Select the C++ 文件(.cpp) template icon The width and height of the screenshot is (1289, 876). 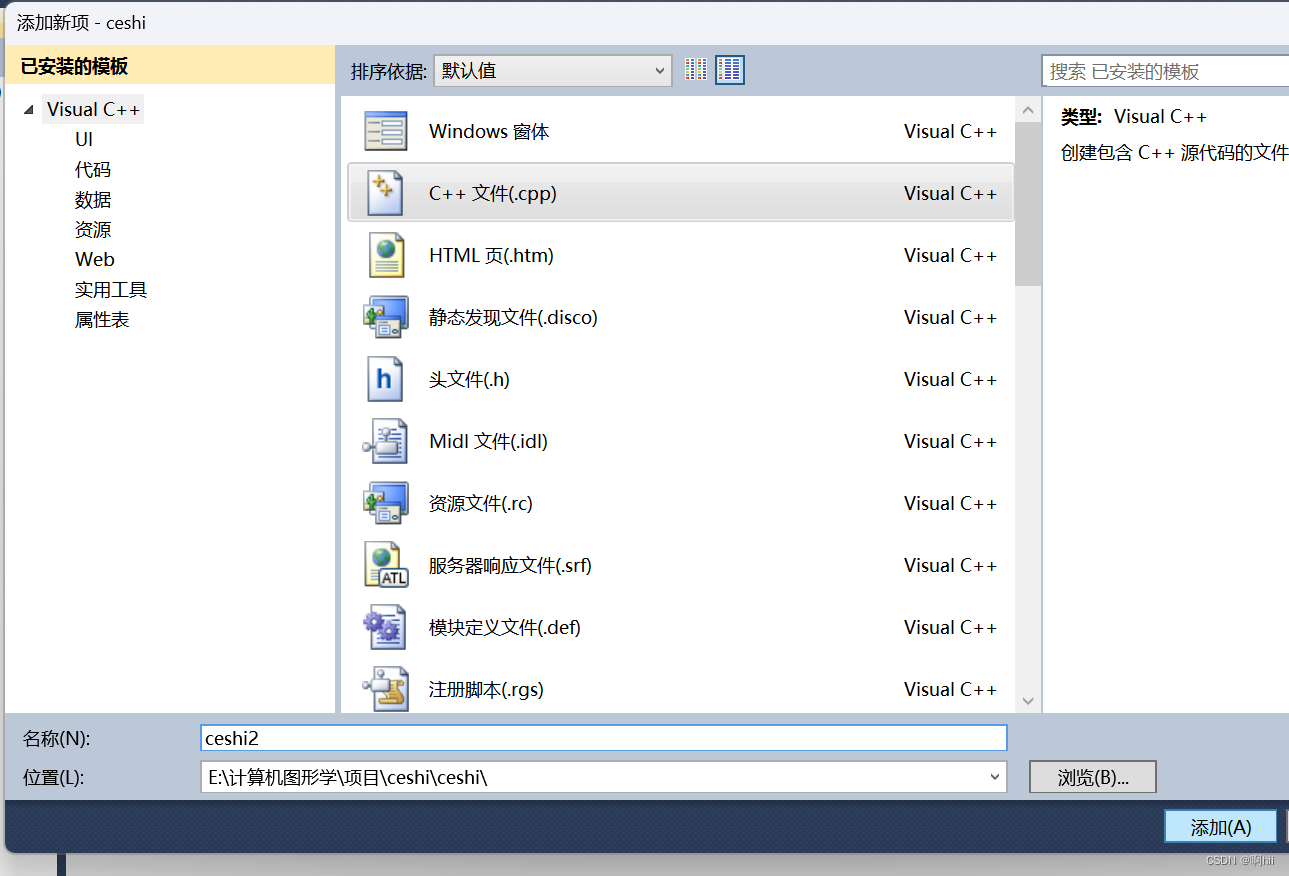pos(385,192)
